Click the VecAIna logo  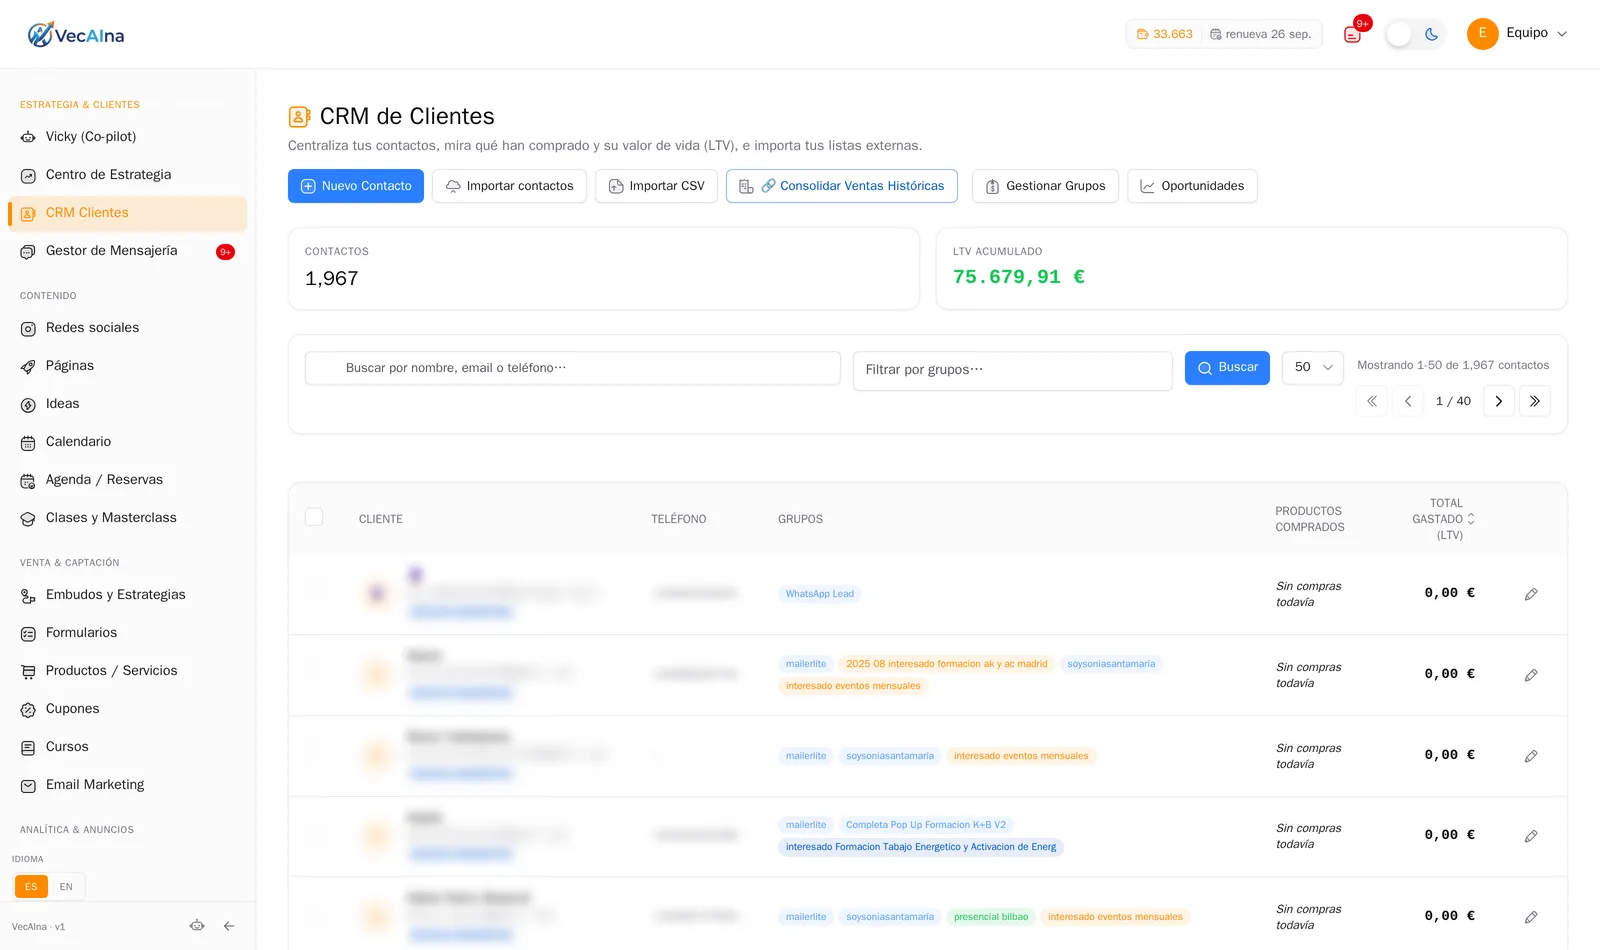pos(76,35)
